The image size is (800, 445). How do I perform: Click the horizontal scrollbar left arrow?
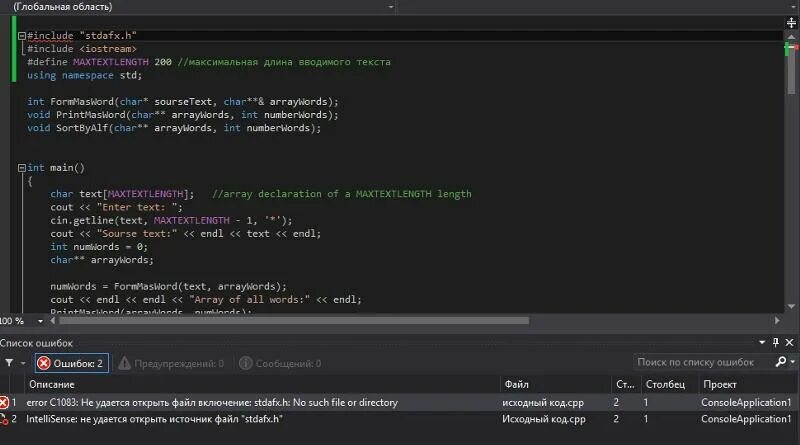(x=53, y=320)
